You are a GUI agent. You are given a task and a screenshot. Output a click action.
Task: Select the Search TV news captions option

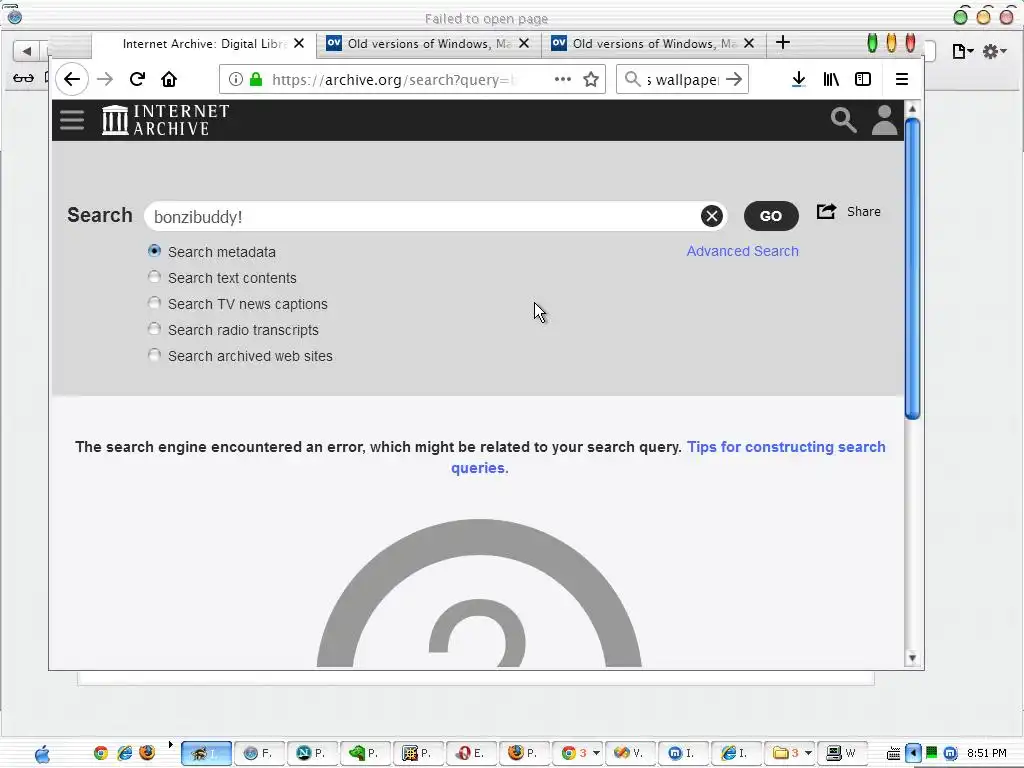coord(154,303)
